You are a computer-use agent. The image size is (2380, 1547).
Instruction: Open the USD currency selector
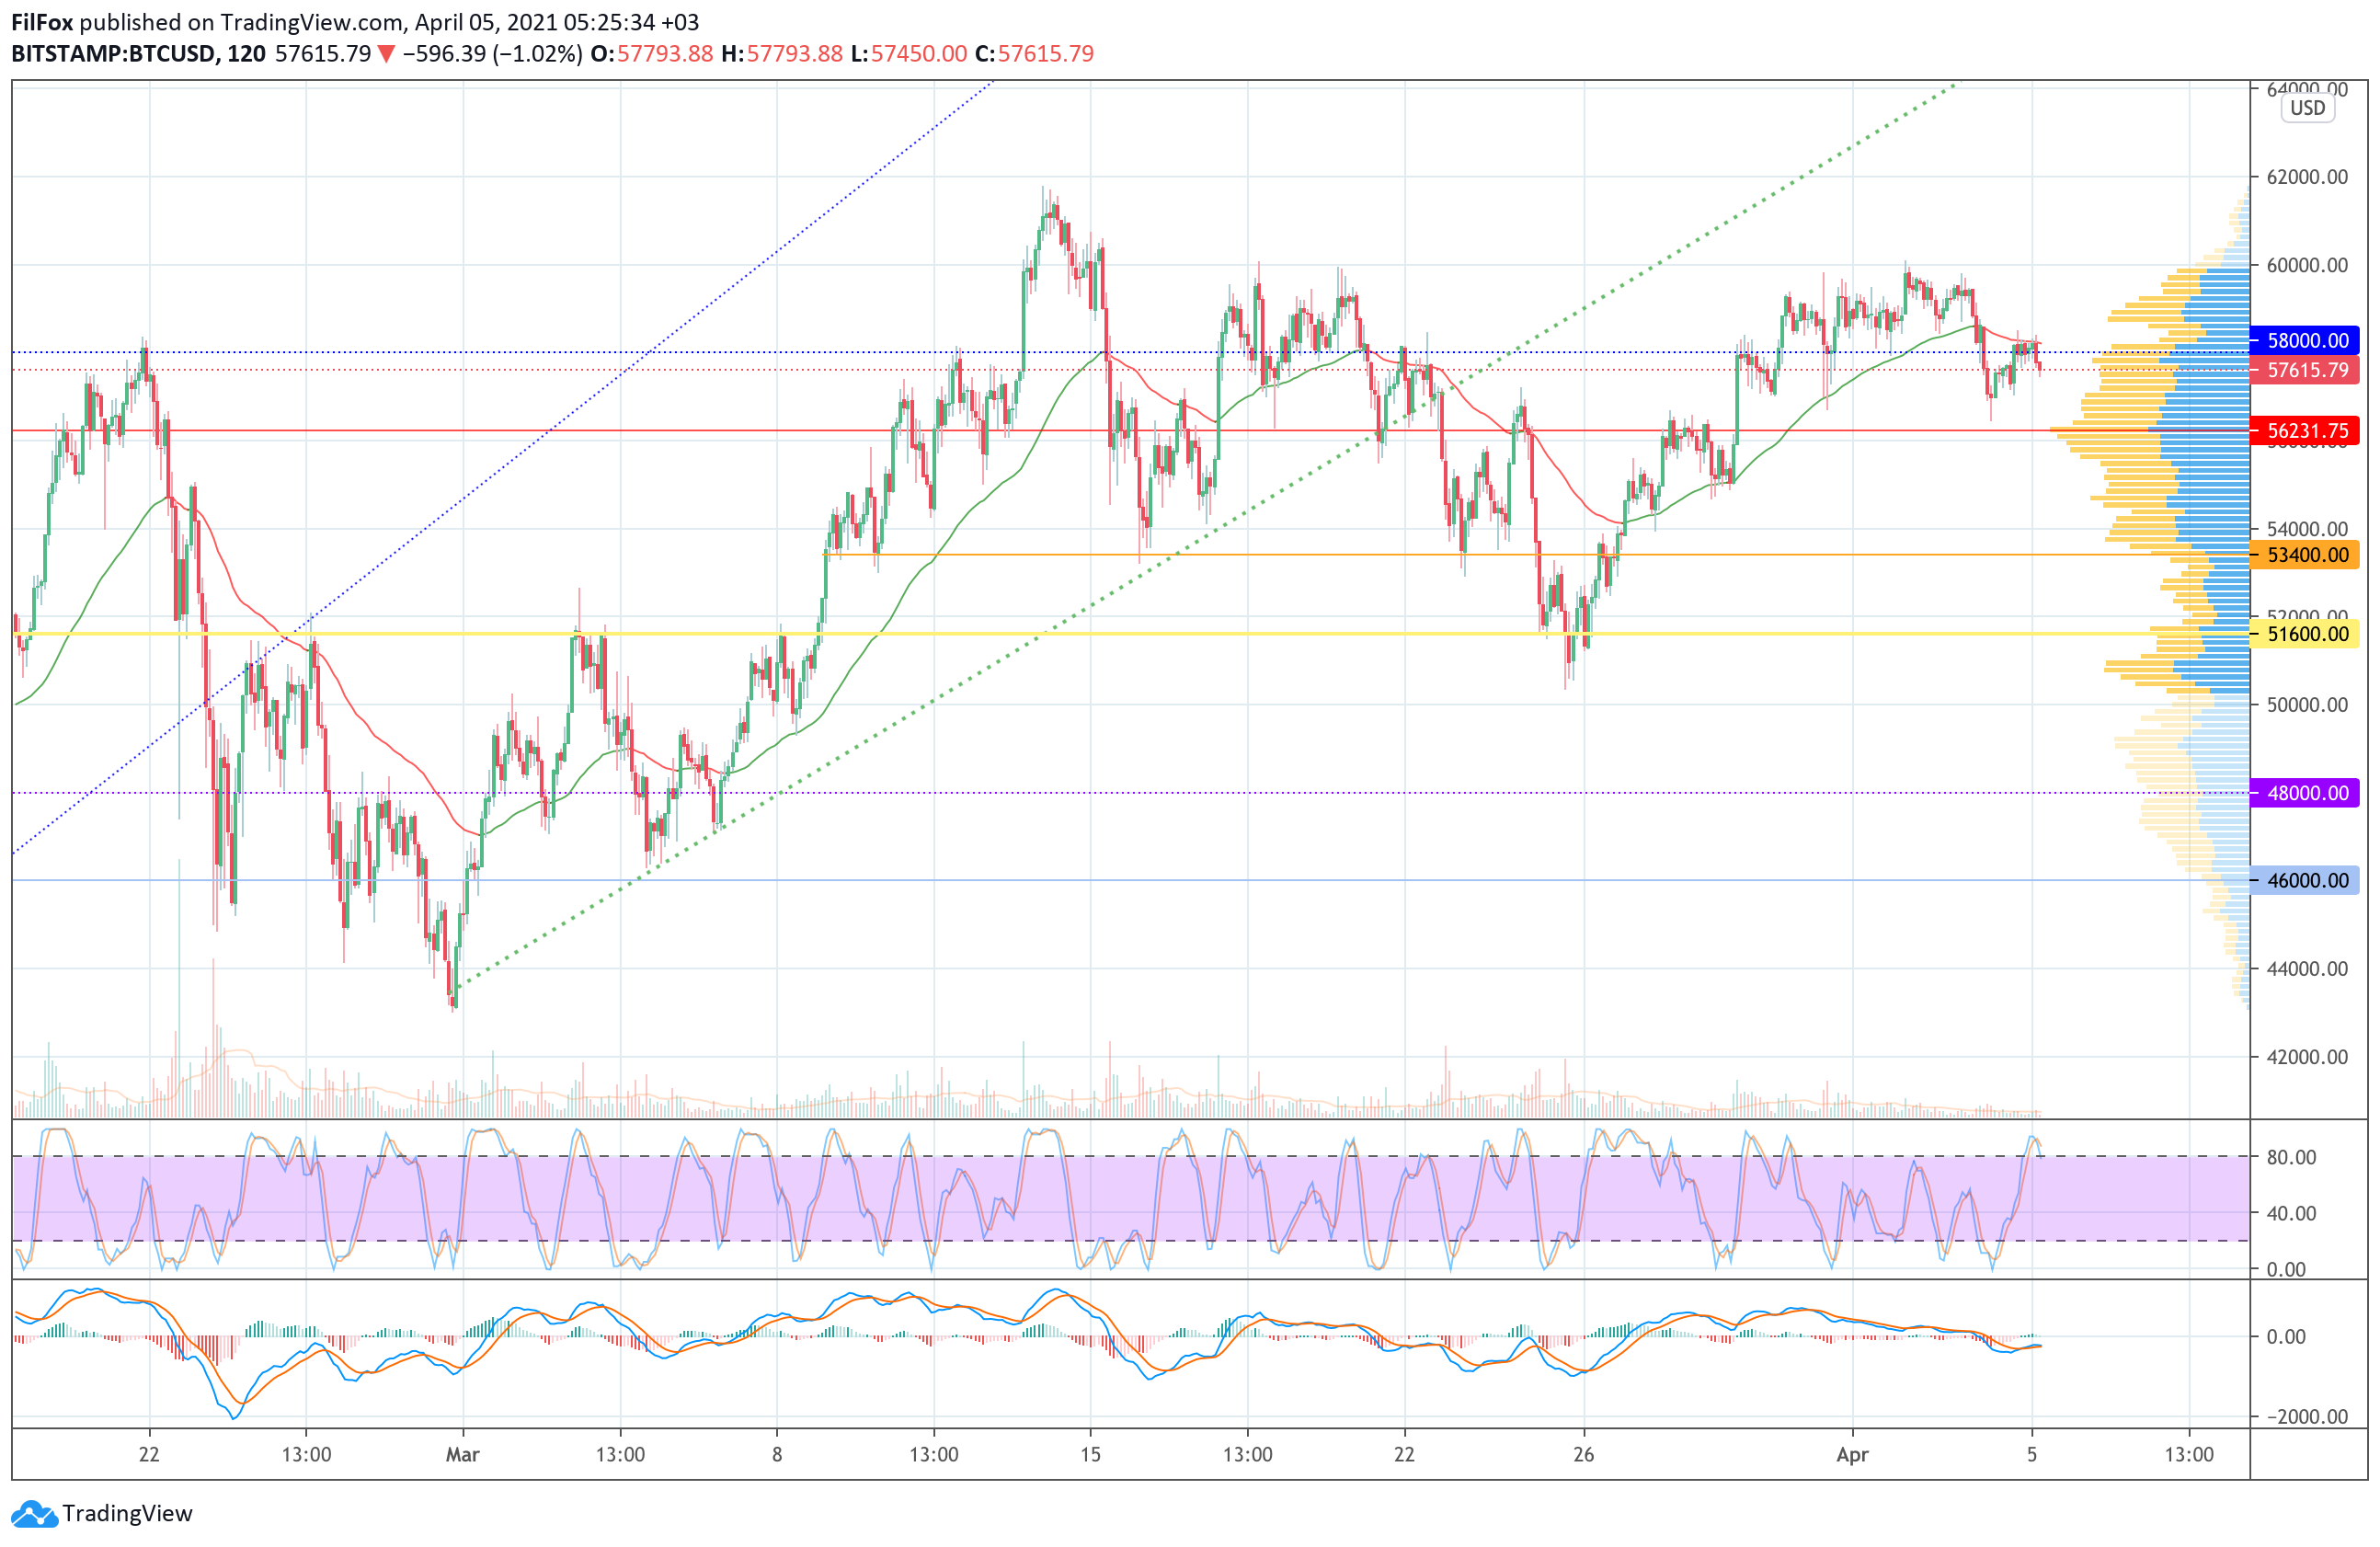[2307, 108]
